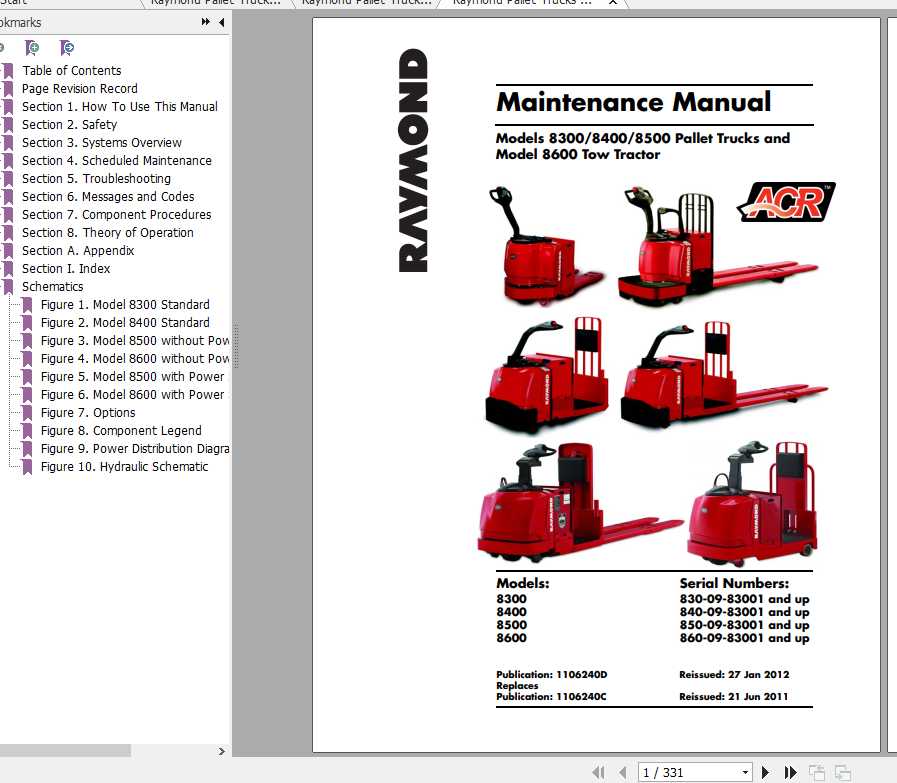Open Figure 8. Component Legend bookmark
Screen dimensions: 897x783
coord(121,431)
